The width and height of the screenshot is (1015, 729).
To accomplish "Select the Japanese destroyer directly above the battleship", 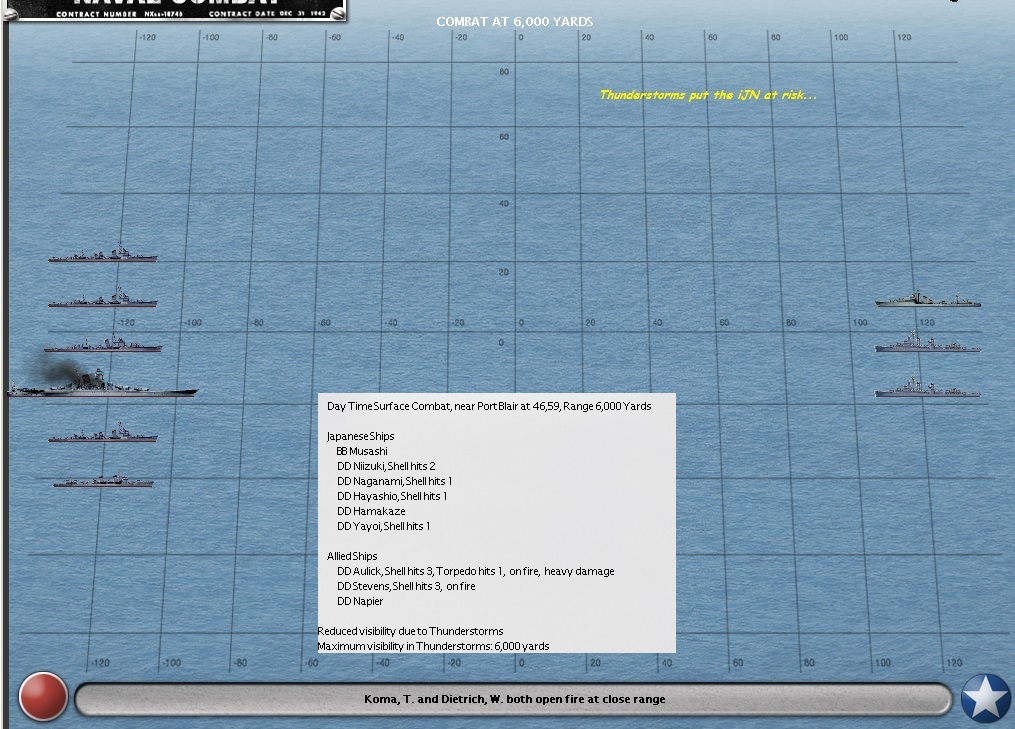I will point(103,343).
